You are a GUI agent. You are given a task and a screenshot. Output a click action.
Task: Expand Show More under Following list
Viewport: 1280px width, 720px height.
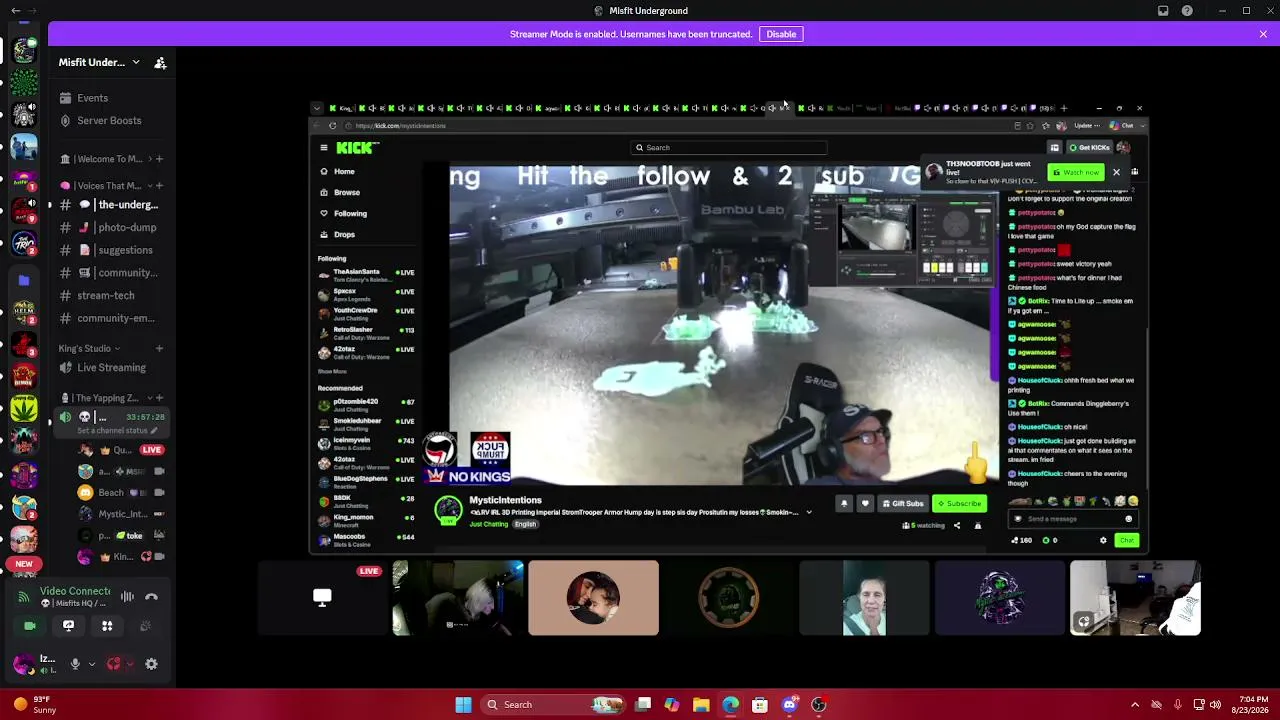332,371
